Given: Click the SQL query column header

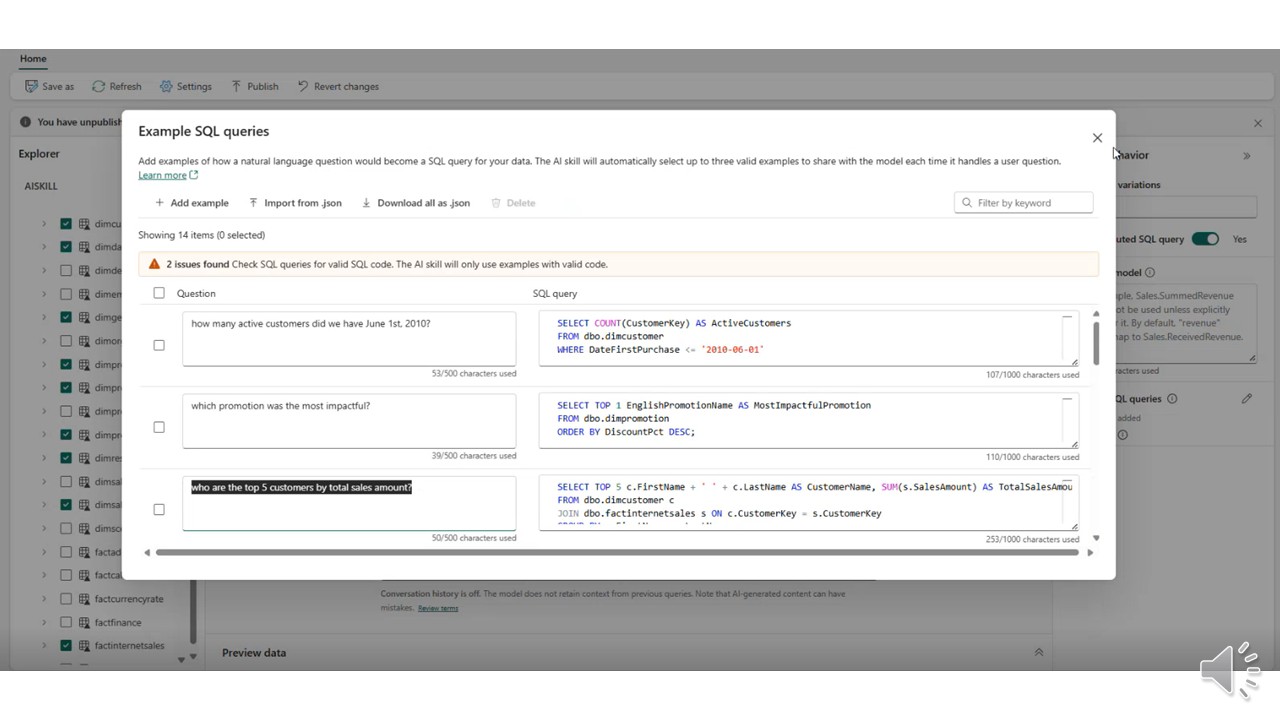Looking at the screenshot, I should point(555,293).
